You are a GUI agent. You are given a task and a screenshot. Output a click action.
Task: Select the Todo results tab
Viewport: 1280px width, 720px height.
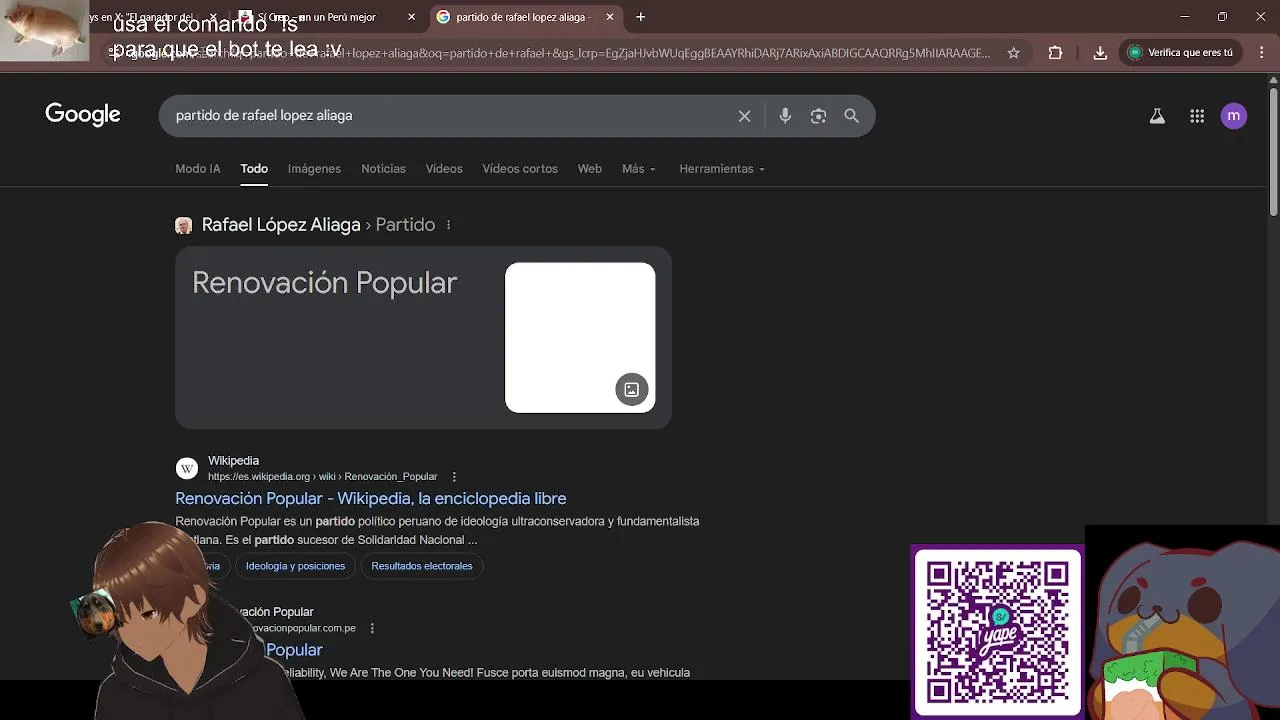254,169
